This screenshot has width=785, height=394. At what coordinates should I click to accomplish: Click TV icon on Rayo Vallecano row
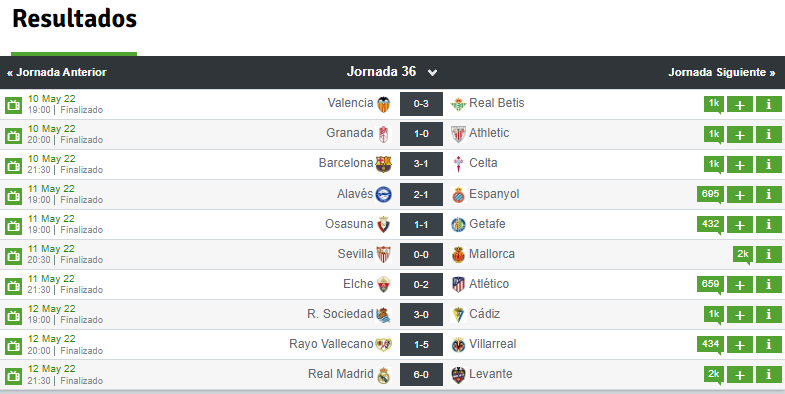tap(14, 346)
